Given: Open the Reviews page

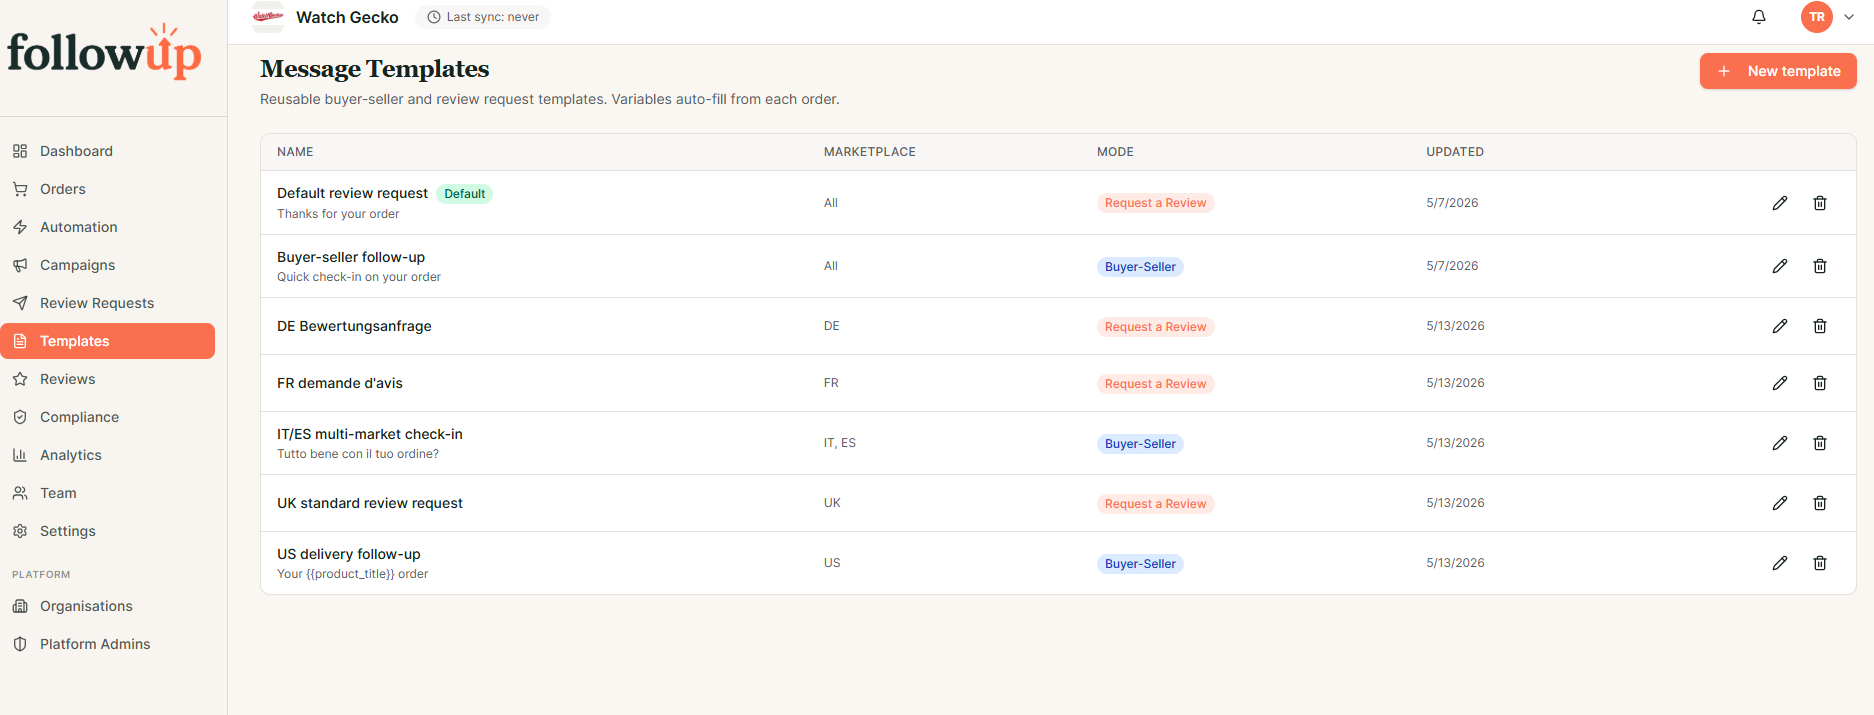Looking at the screenshot, I should [107, 379].
